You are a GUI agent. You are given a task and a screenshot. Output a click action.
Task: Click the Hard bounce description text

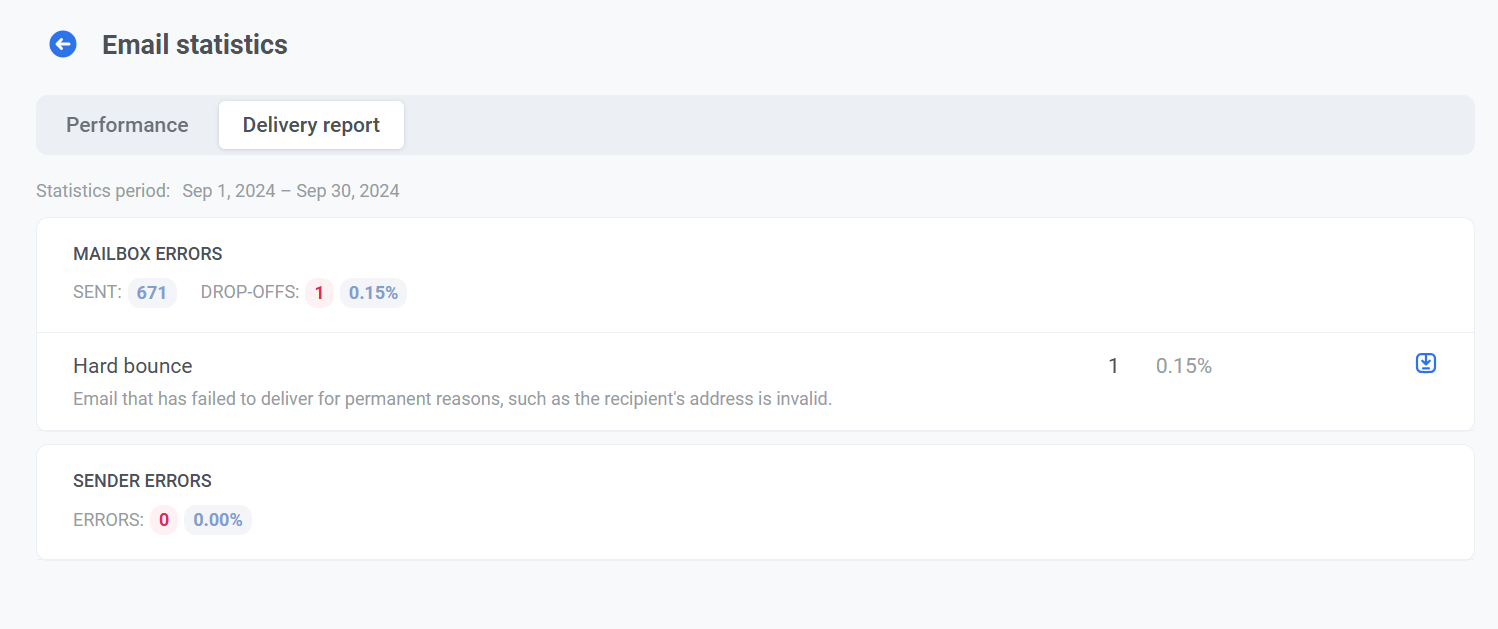click(x=452, y=399)
